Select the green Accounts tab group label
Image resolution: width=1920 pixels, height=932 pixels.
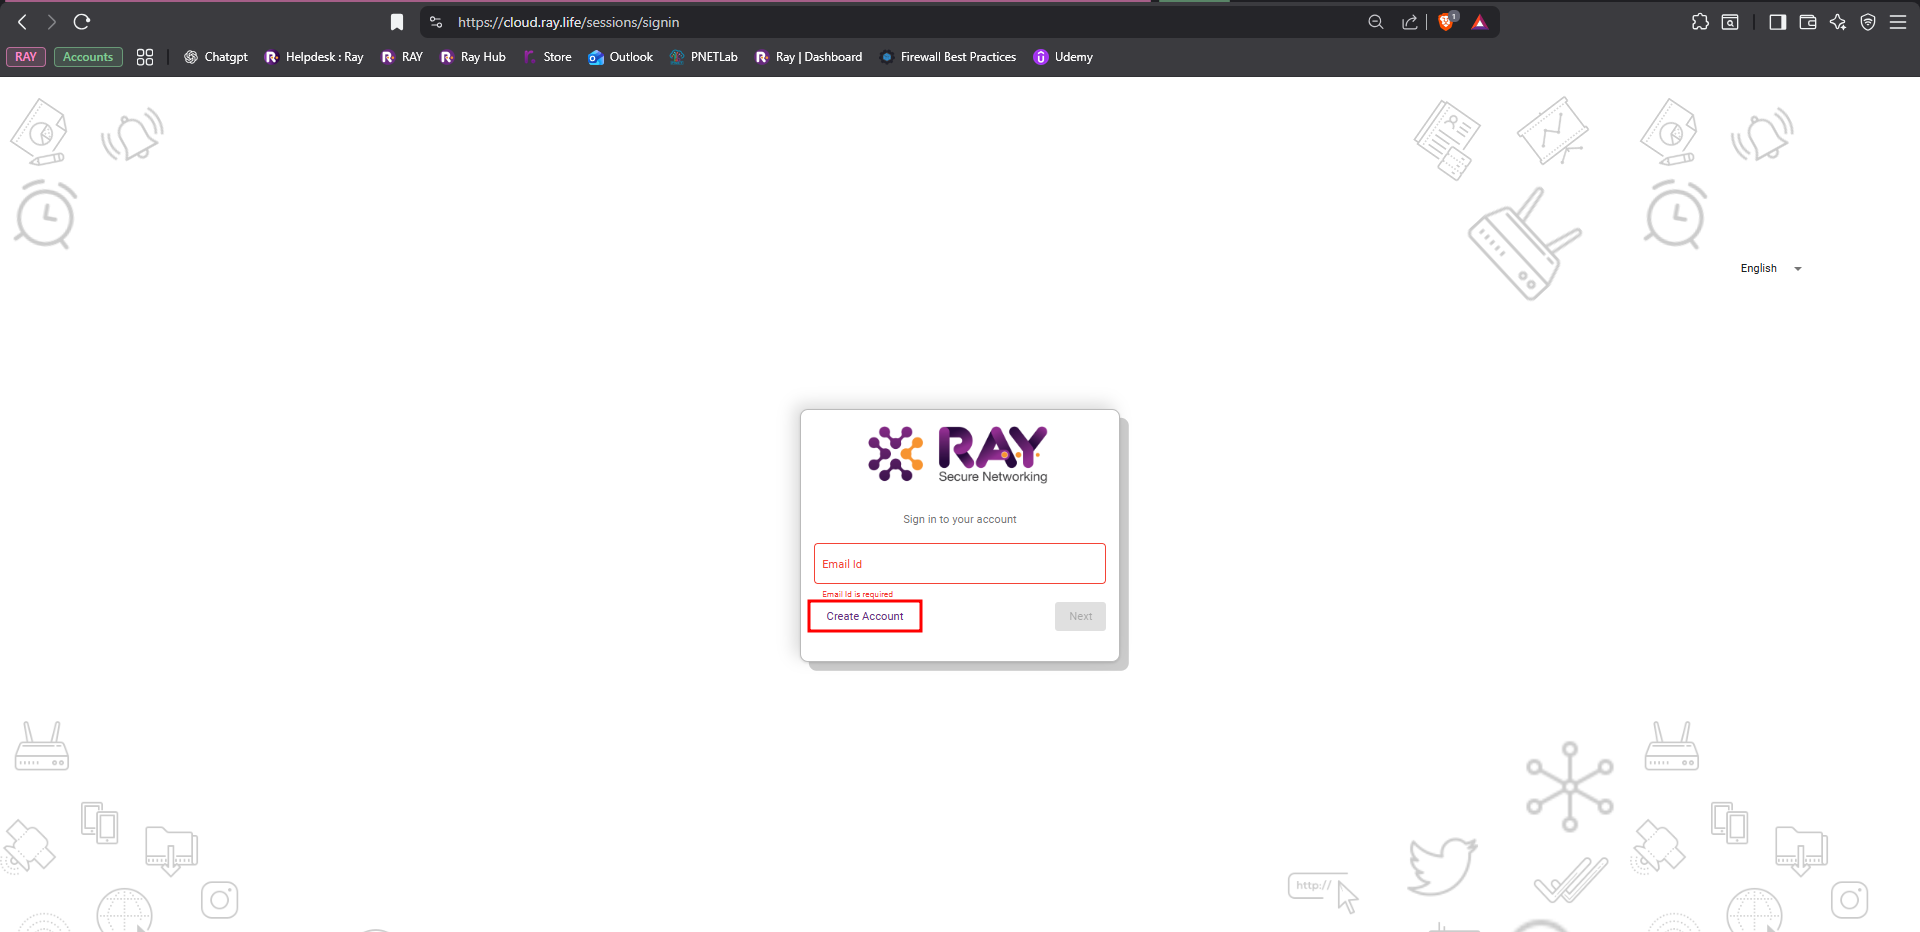point(88,57)
